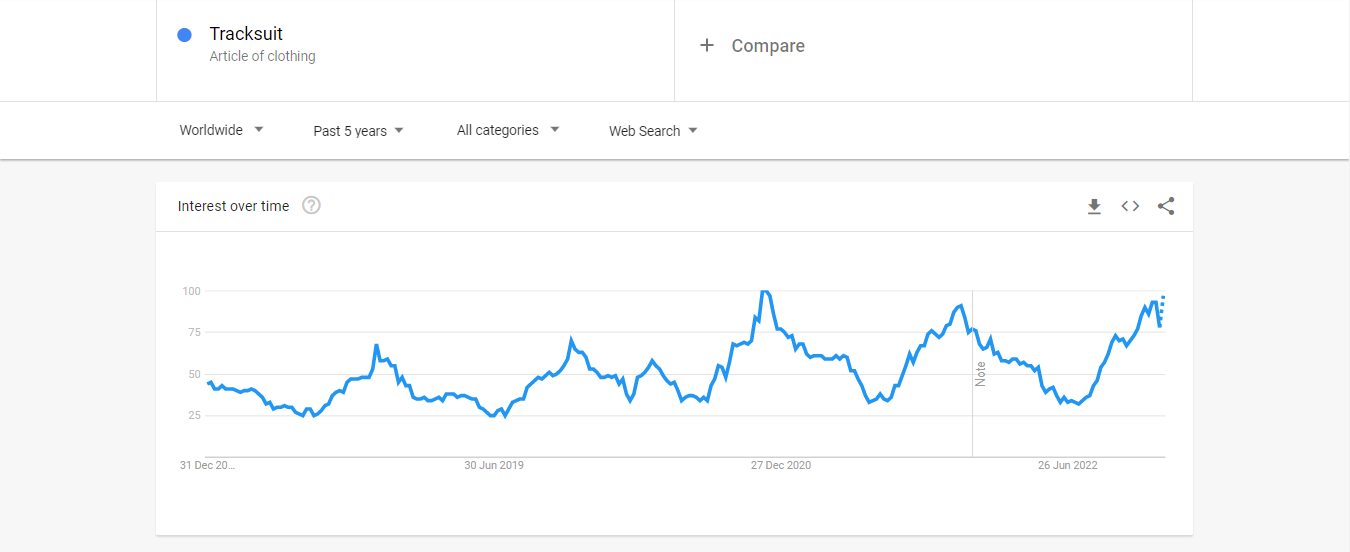Edit the Tracksuit search term

(246, 34)
